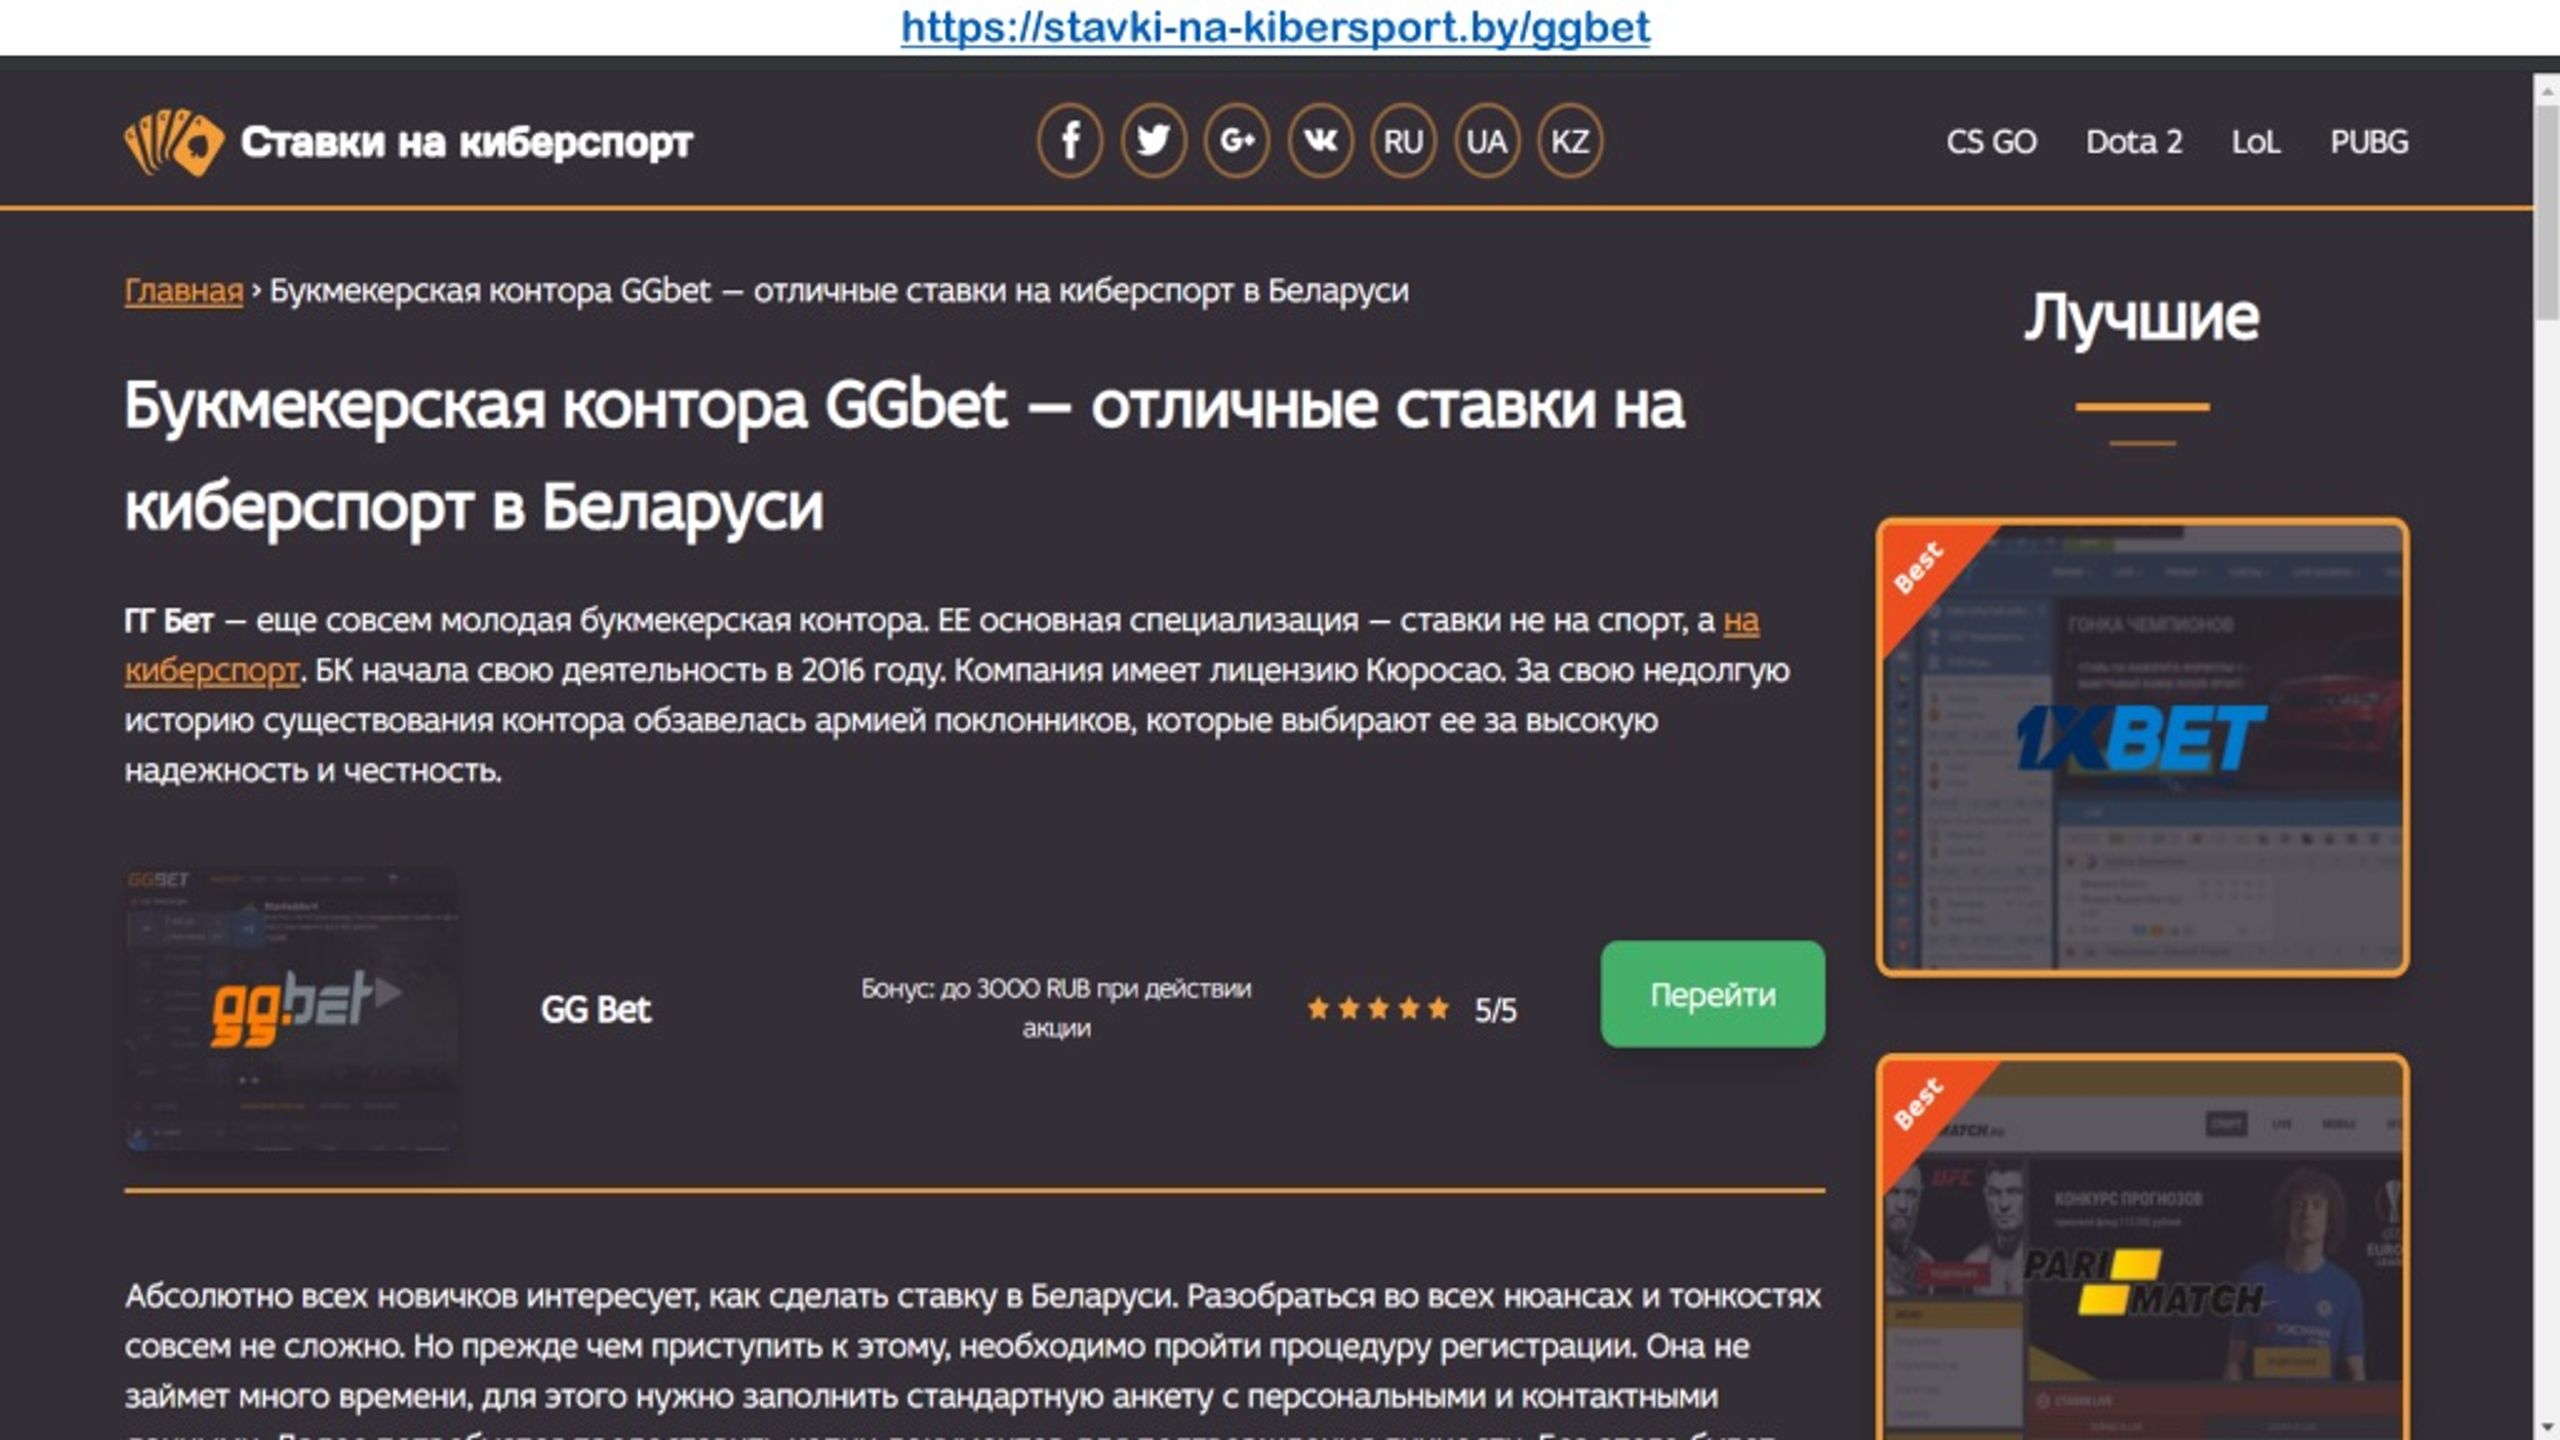Open the VK social icon
The image size is (2560, 1440).
point(1320,141)
